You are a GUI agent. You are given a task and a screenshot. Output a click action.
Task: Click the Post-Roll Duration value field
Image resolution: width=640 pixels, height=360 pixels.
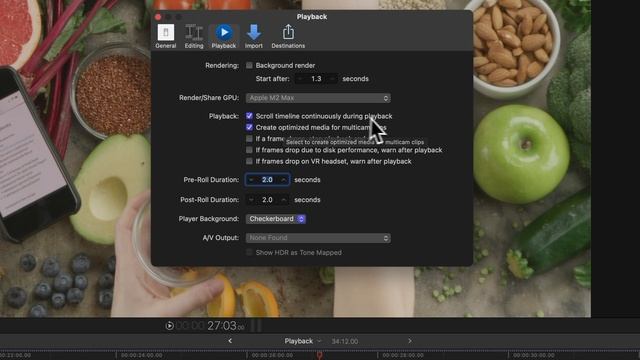[267, 200]
